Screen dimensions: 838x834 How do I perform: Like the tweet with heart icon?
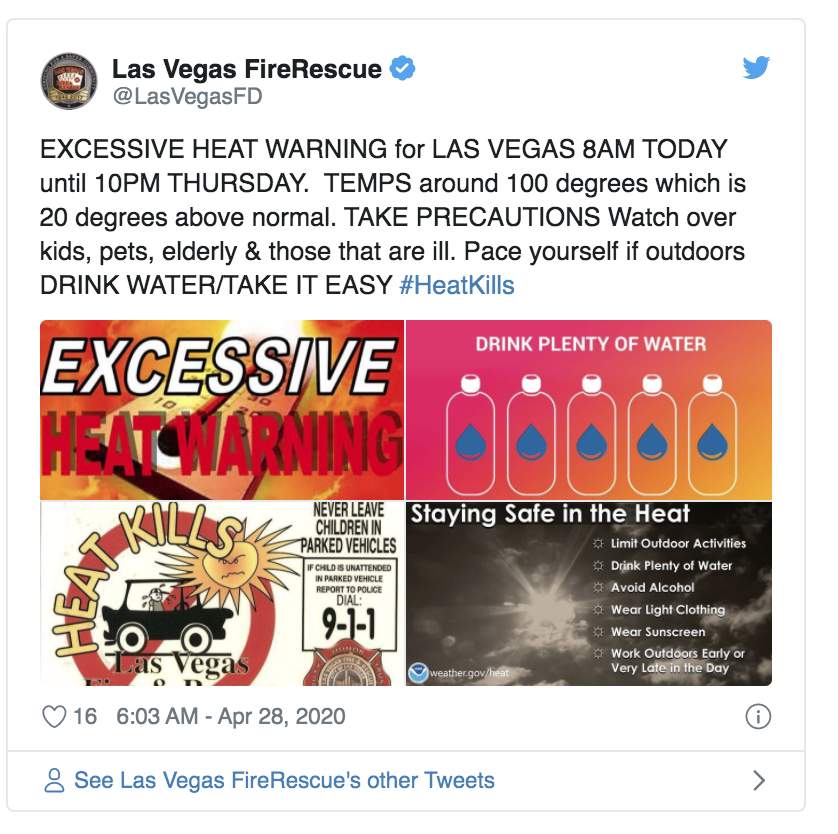54,716
